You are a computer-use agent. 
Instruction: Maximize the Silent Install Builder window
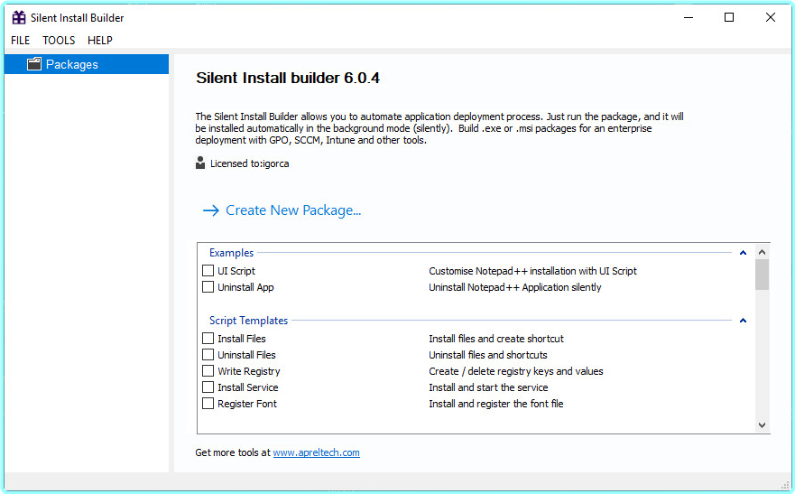[x=729, y=17]
